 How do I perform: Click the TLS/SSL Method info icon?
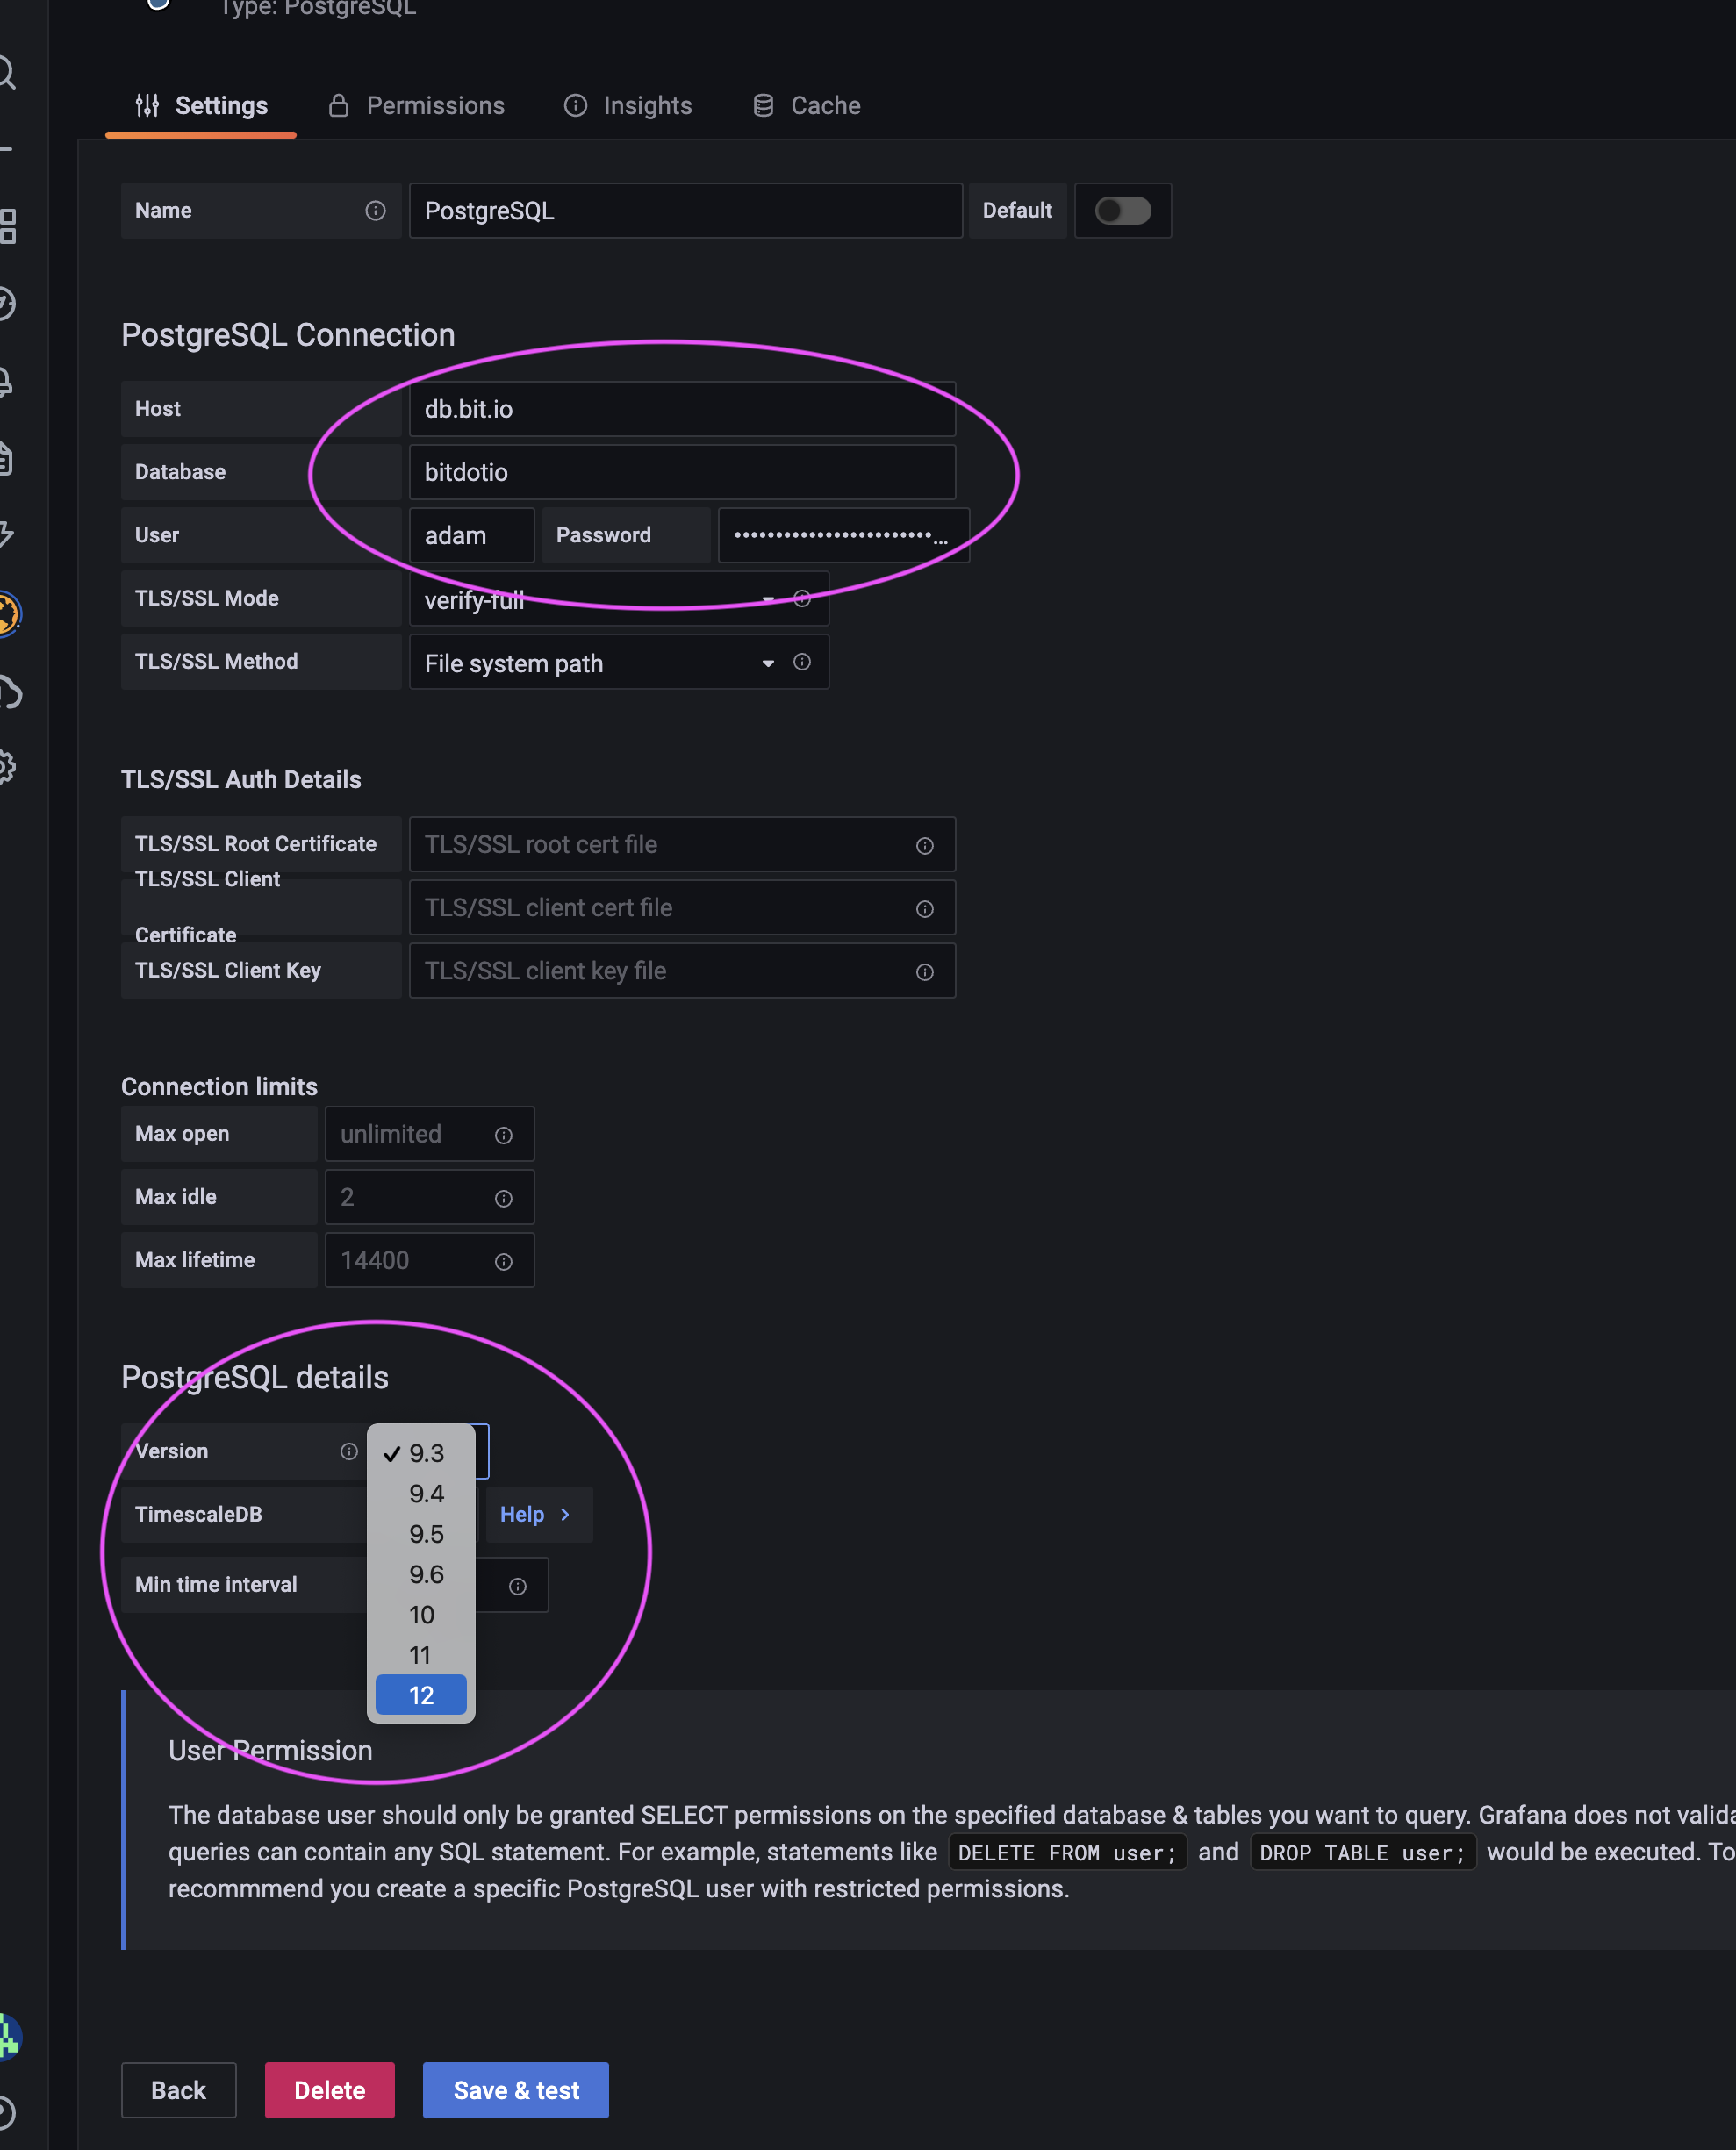pyautogui.click(x=801, y=662)
